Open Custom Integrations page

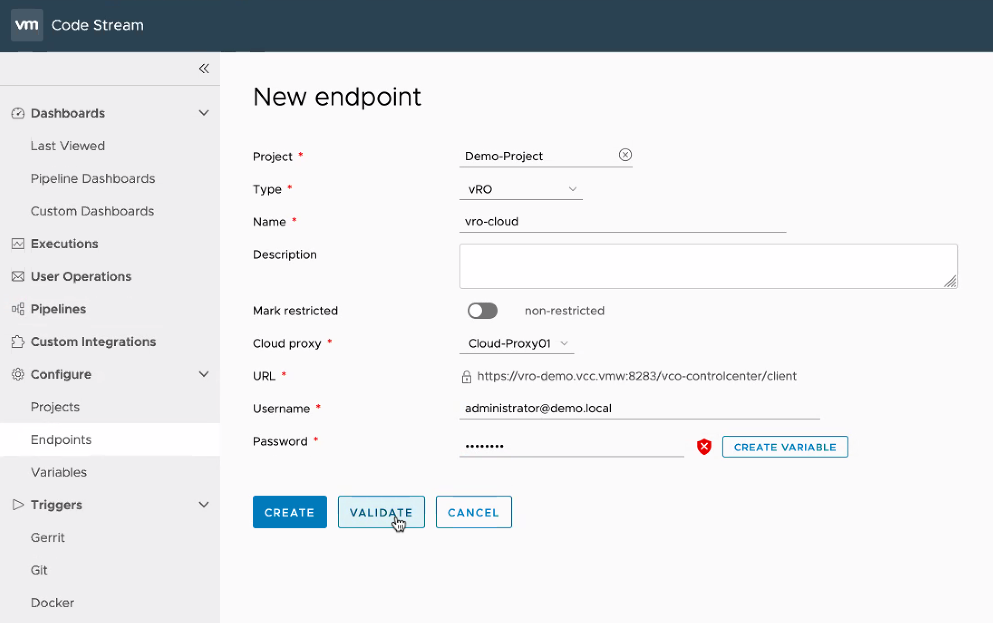93,342
